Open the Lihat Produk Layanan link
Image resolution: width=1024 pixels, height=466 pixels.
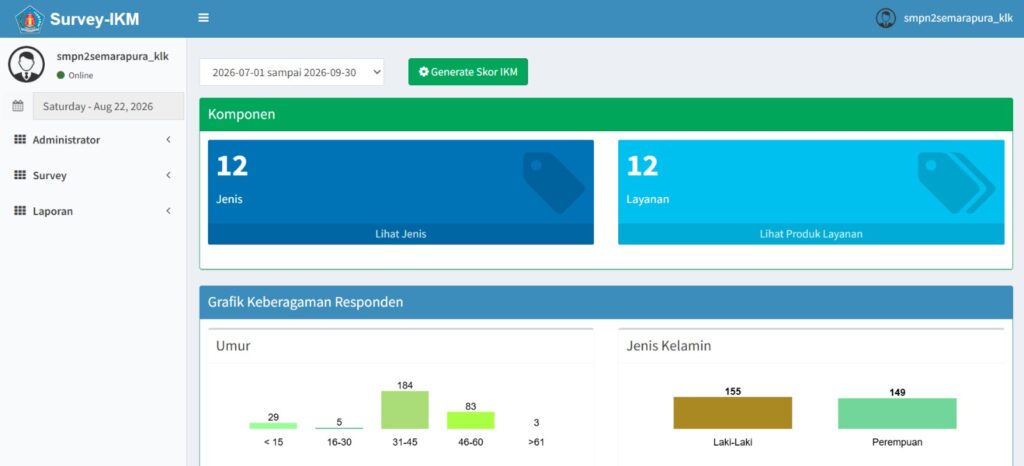811,234
